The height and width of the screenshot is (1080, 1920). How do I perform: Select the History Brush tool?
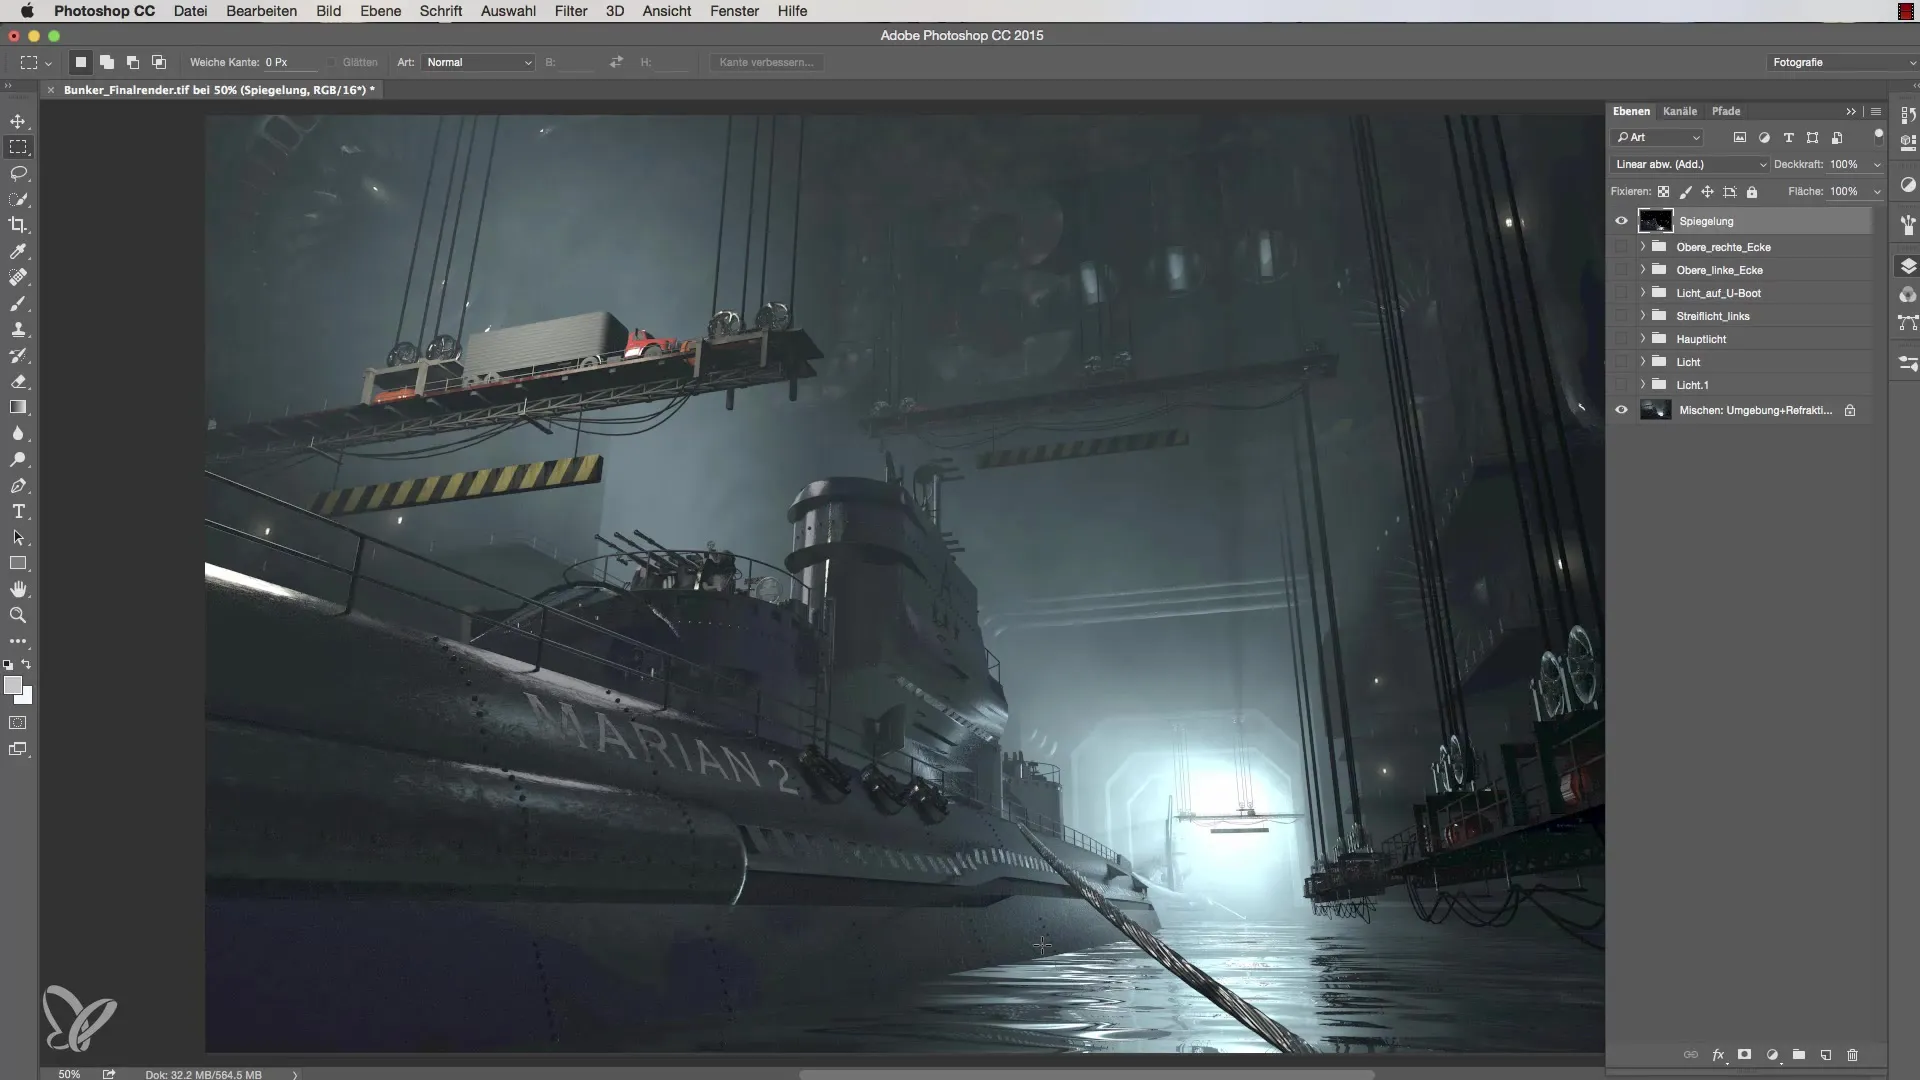18,355
